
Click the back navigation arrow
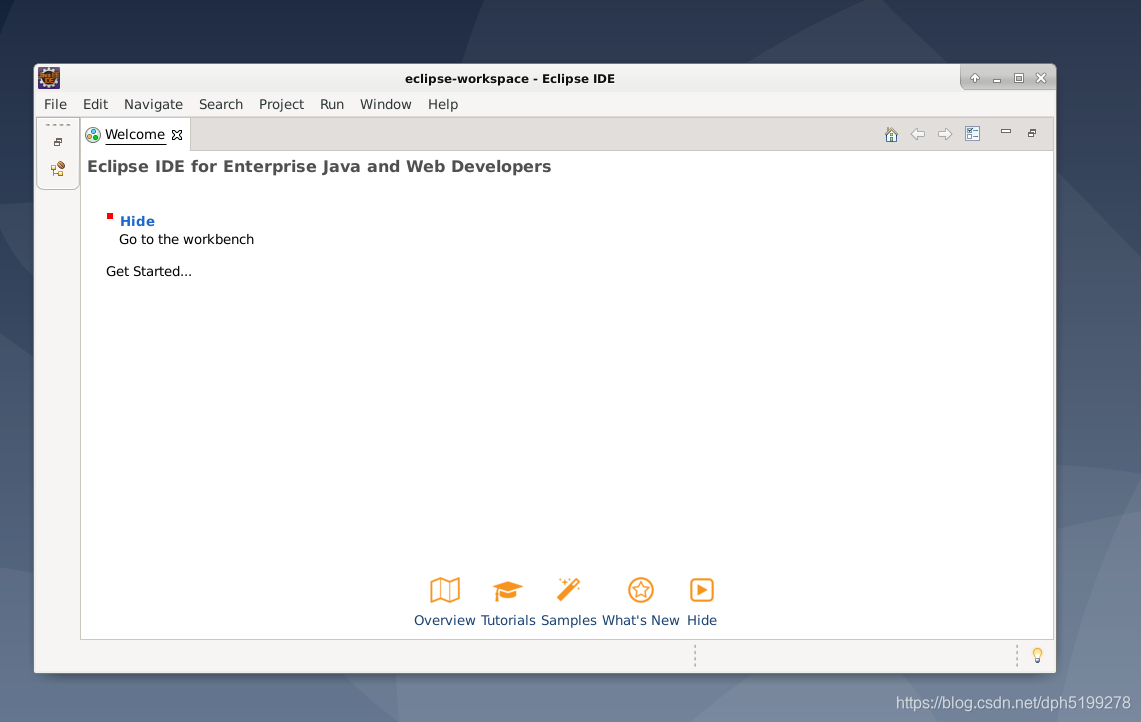[918, 133]
